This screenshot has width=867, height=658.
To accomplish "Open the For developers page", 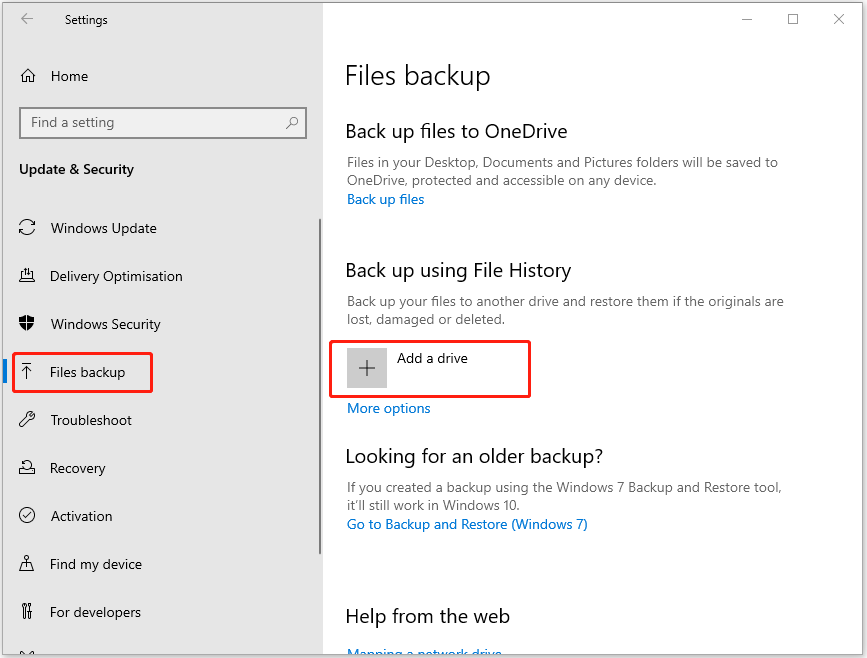I will [95, 612].
